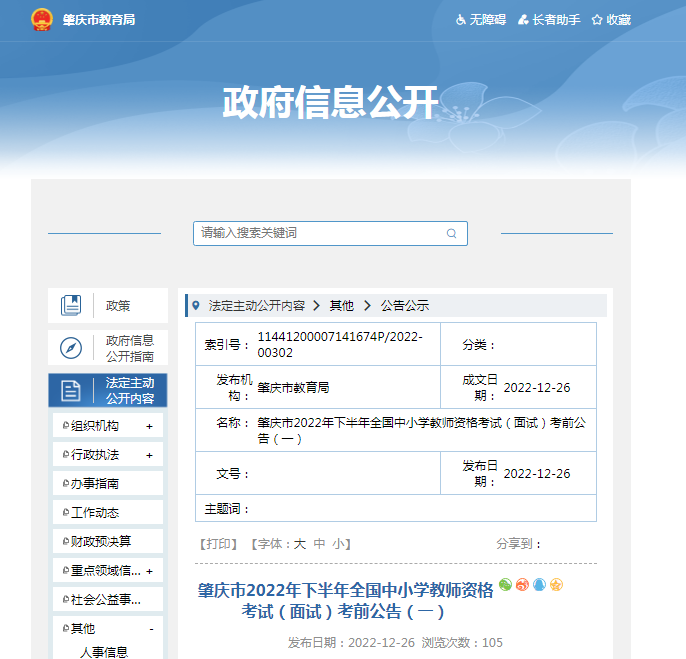Click the compass icon for 政府信息公开指南
This screenshot has width=686, height=659.
pos(71,348)
